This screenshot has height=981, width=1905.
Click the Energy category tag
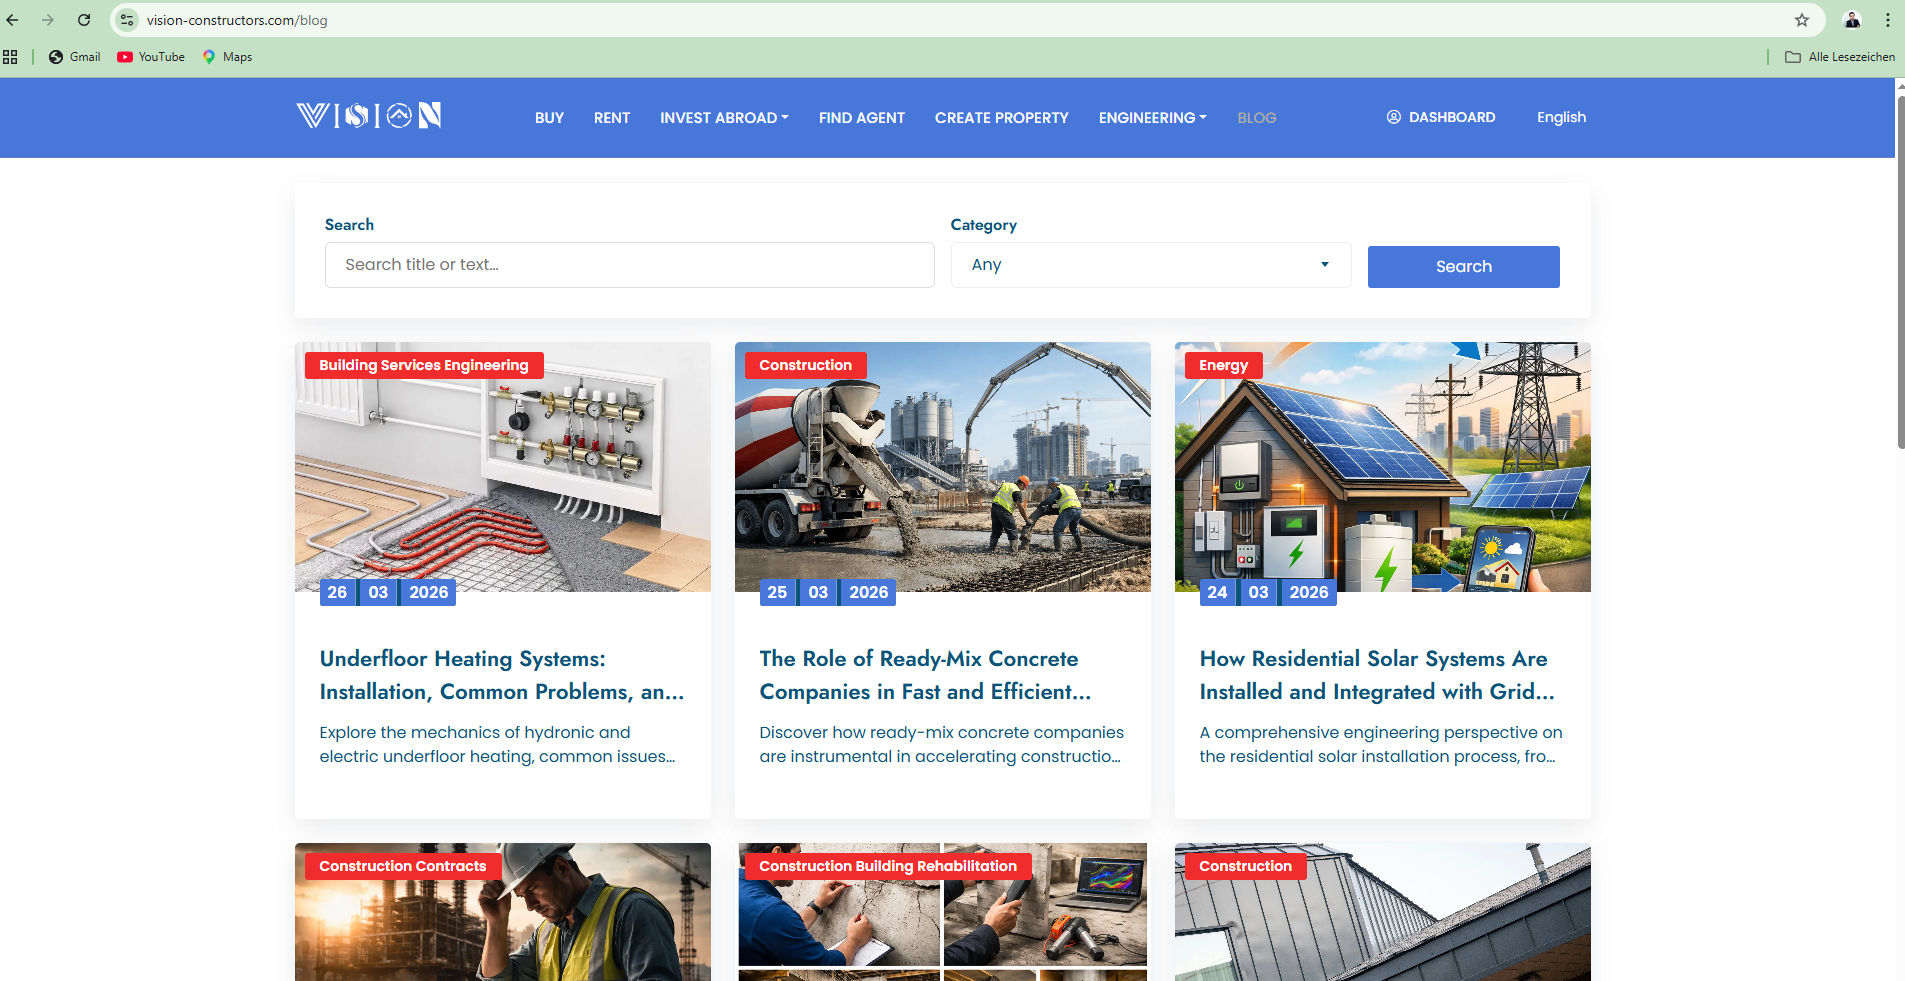(x=1223, y=365)
